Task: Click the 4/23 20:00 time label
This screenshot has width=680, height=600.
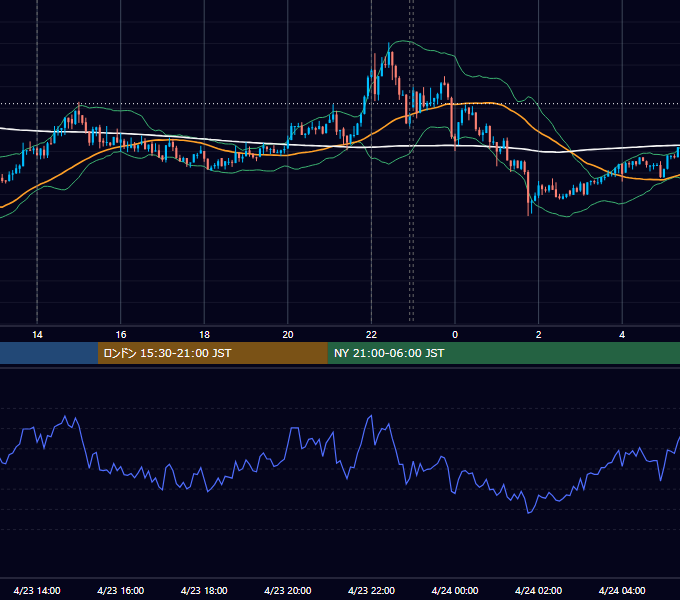Action: 288,590
